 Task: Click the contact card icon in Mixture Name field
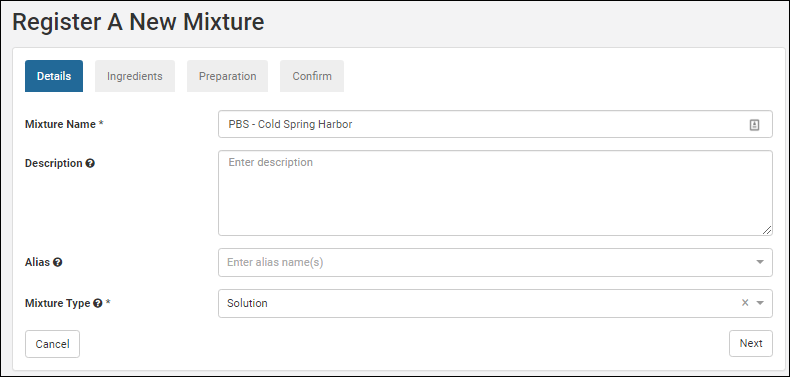[x=754, y=124]
